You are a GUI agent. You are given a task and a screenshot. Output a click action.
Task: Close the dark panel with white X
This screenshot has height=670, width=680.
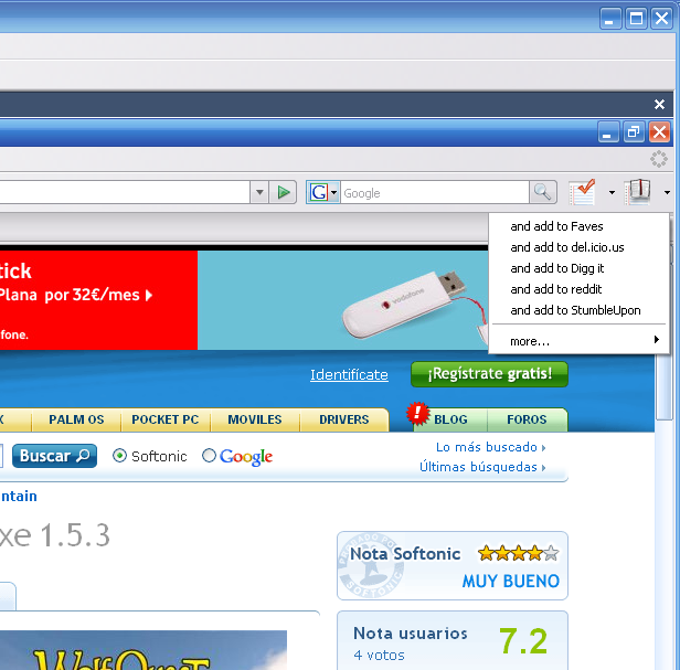point(659,104)
